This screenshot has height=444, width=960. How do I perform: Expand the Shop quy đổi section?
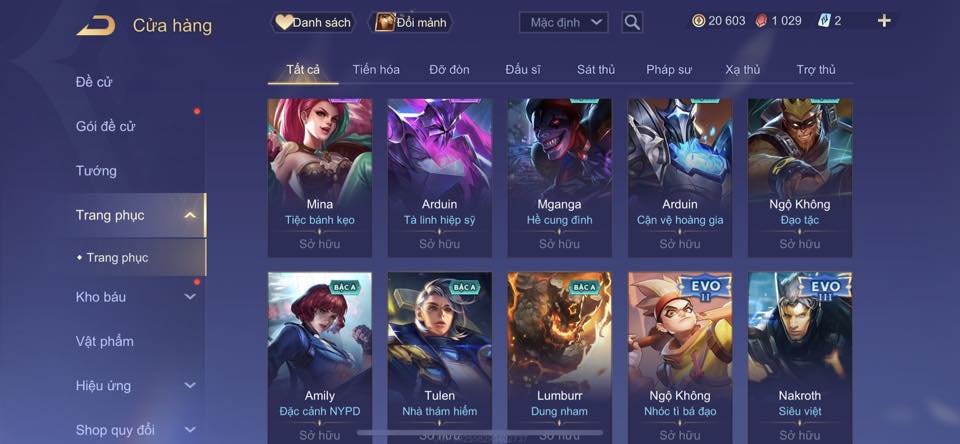190,430
